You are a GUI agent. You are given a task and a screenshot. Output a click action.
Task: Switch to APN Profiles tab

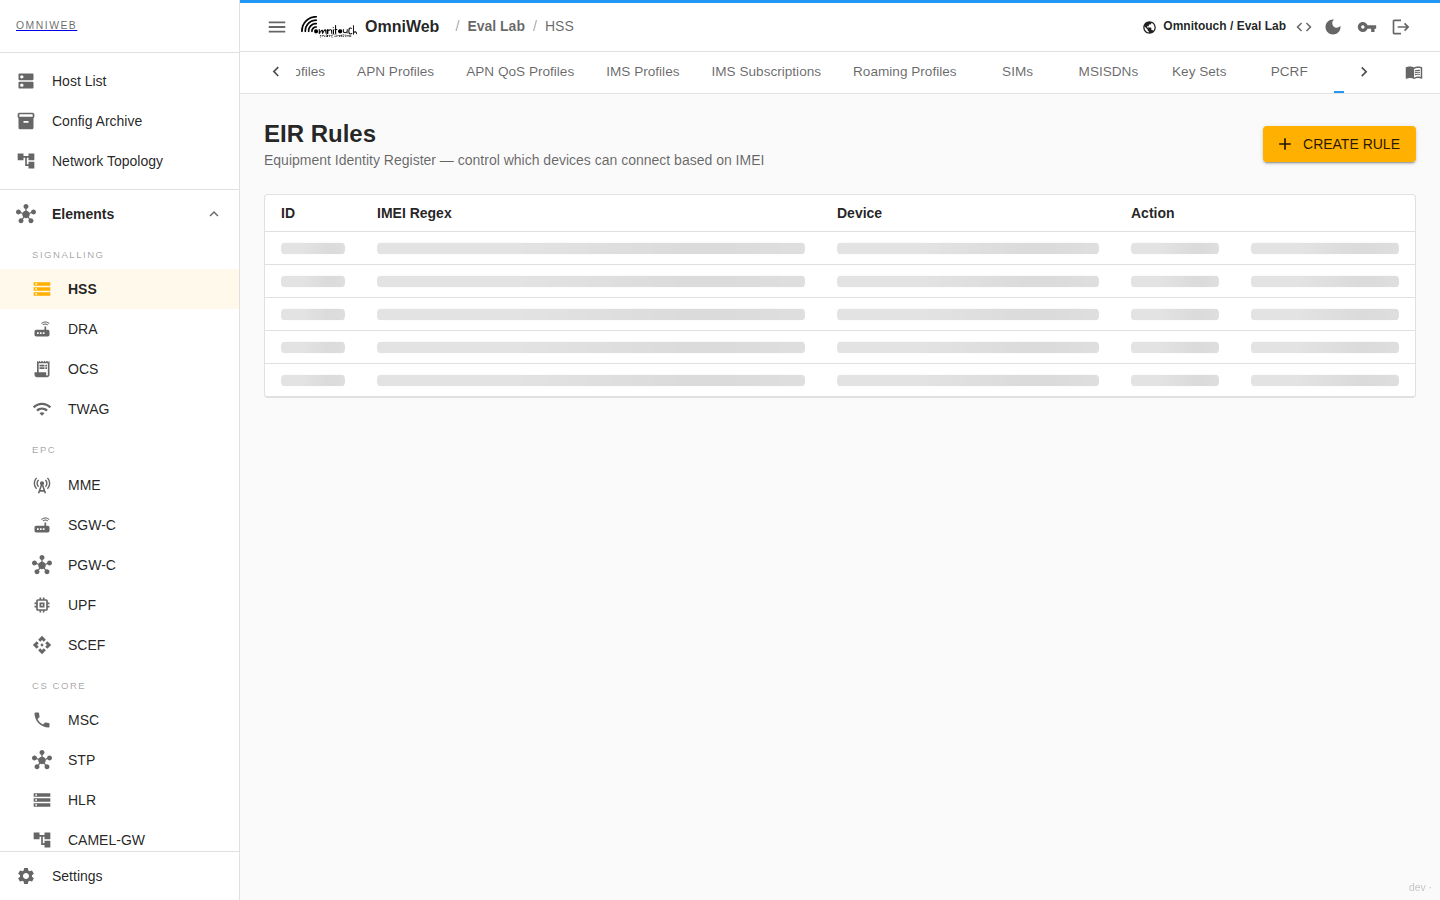coord(395,72)
